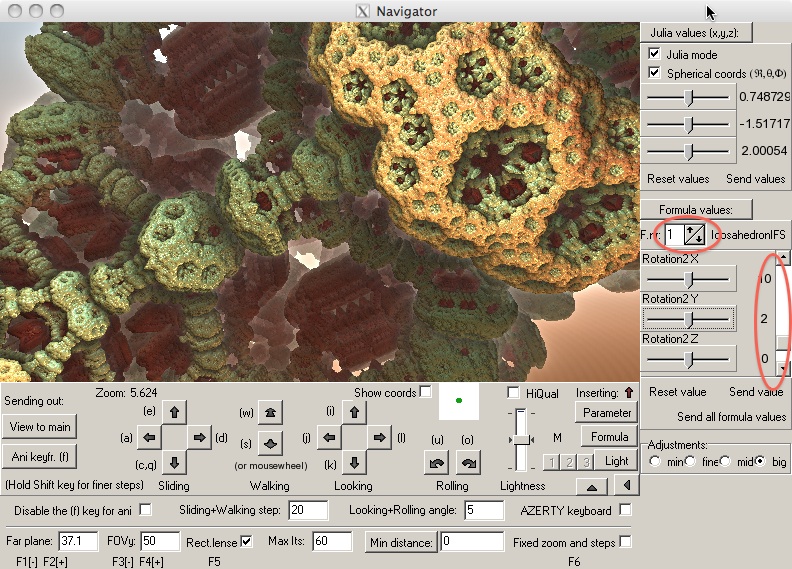This screenshot has width=792, height=569.
Task: Click the sliding left arrow (a)
Action: tap(149, 437)
